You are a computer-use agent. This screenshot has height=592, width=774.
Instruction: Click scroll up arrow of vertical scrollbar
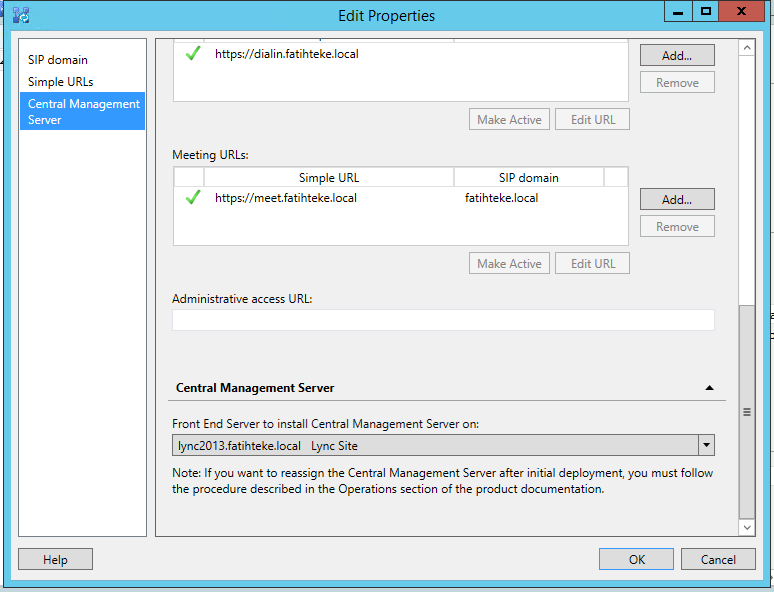(x=747, y=48)
